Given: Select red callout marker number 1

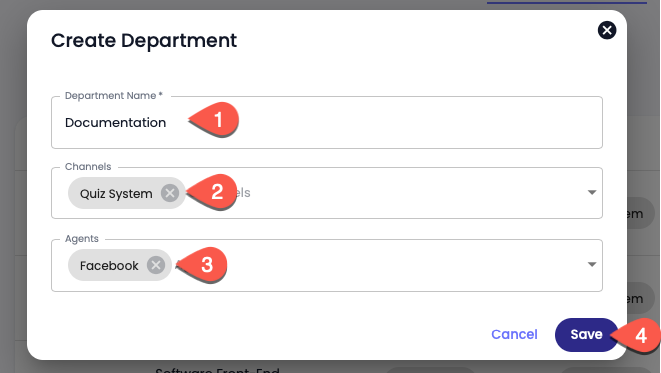Looking at the screenshot, I should click(214, 120).
